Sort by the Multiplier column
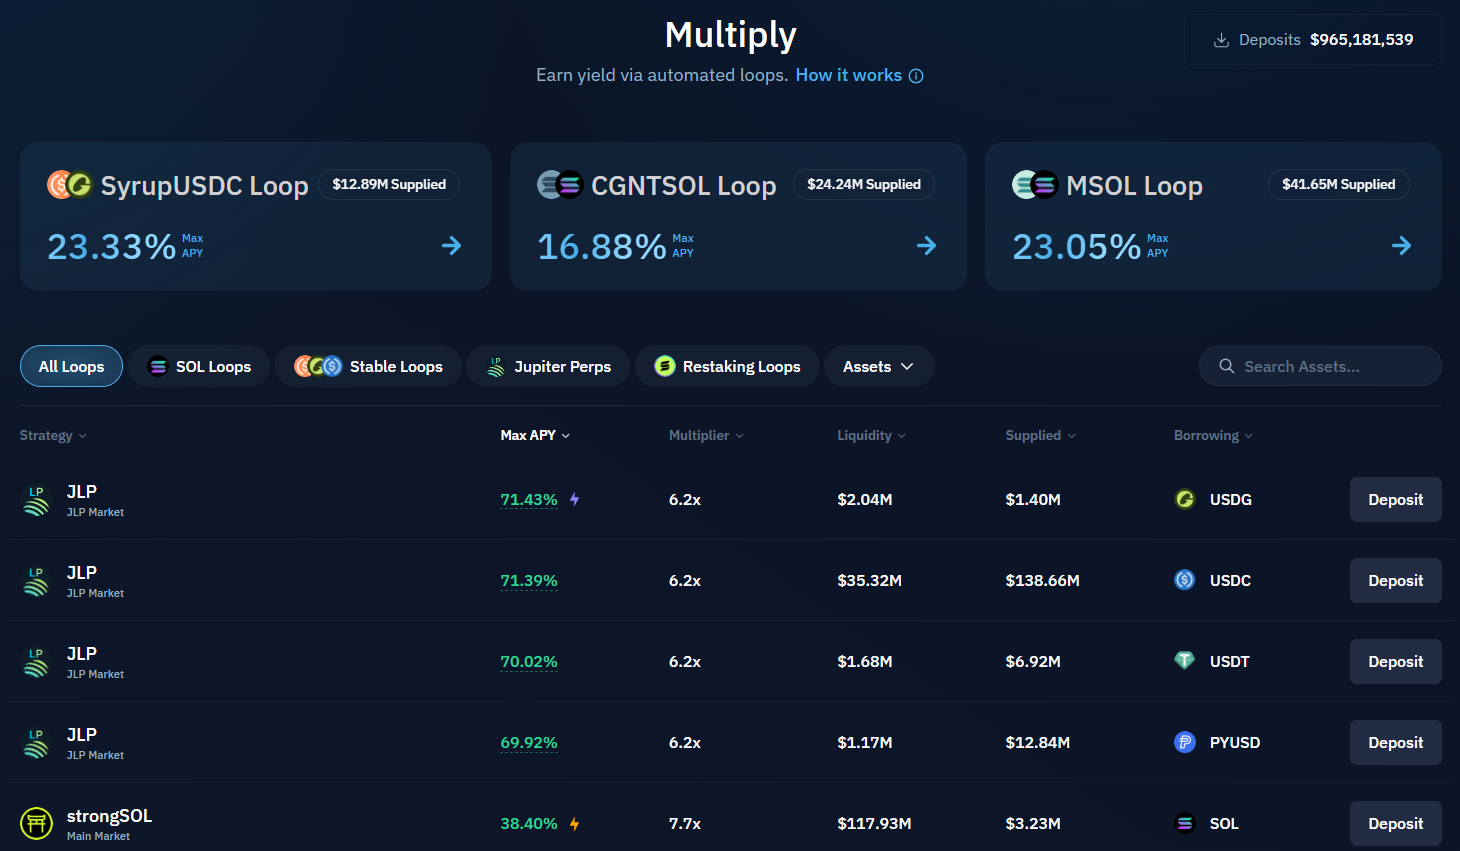 coord(706,436)
